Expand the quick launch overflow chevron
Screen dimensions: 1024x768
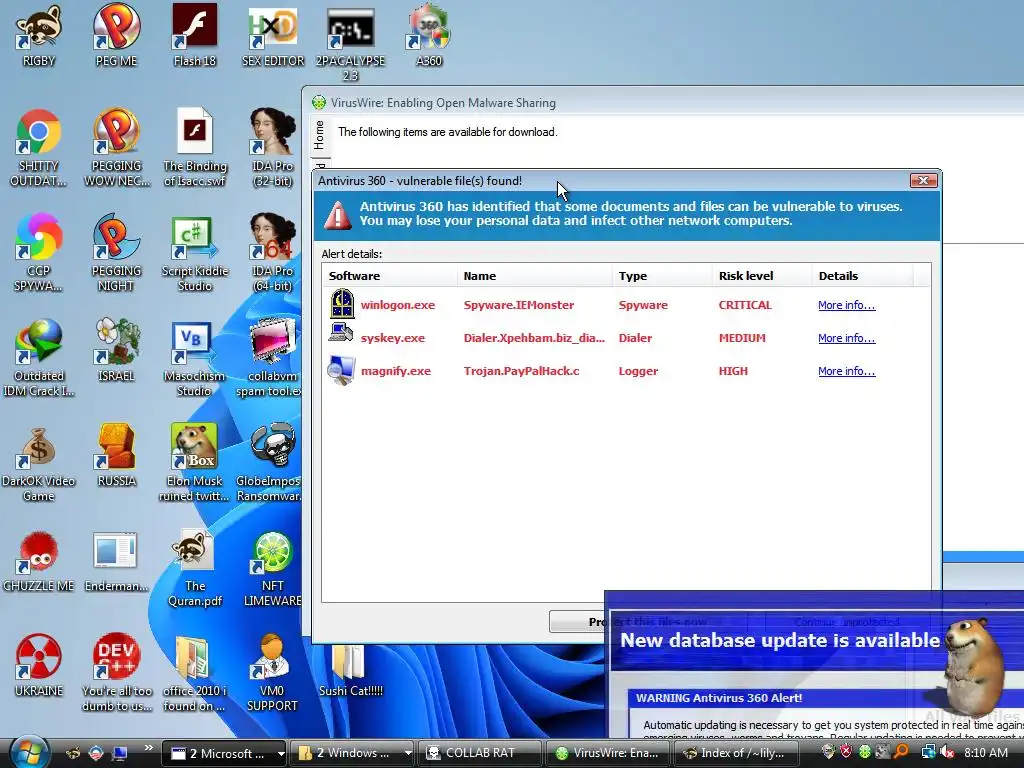click(x=148, y=747)
